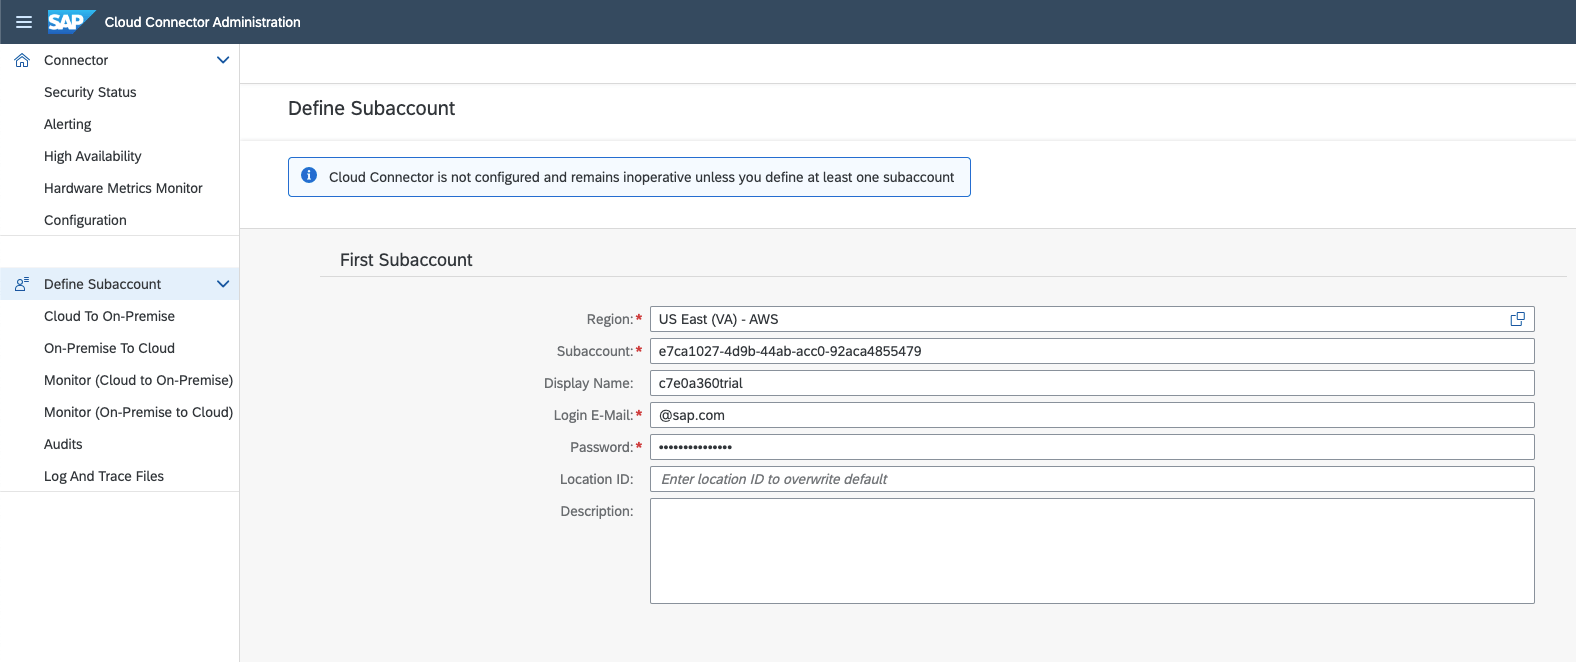Click the First Subaccount section title

tap(406, 260)
